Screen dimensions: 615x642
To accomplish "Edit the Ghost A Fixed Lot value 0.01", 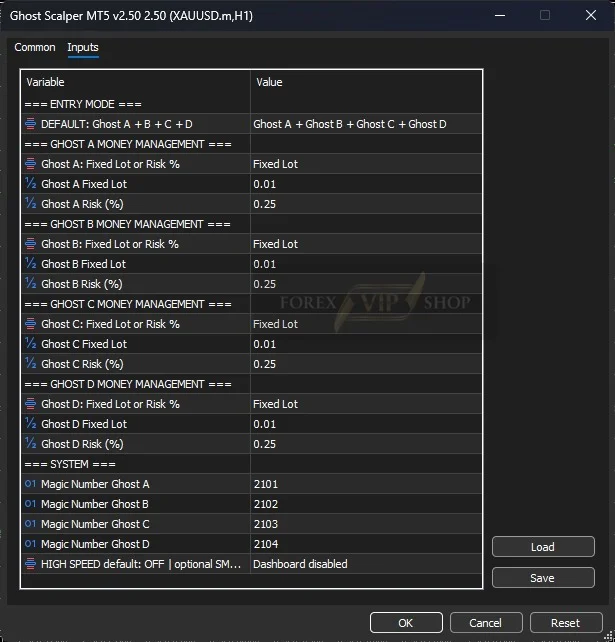I will (366, 184).
